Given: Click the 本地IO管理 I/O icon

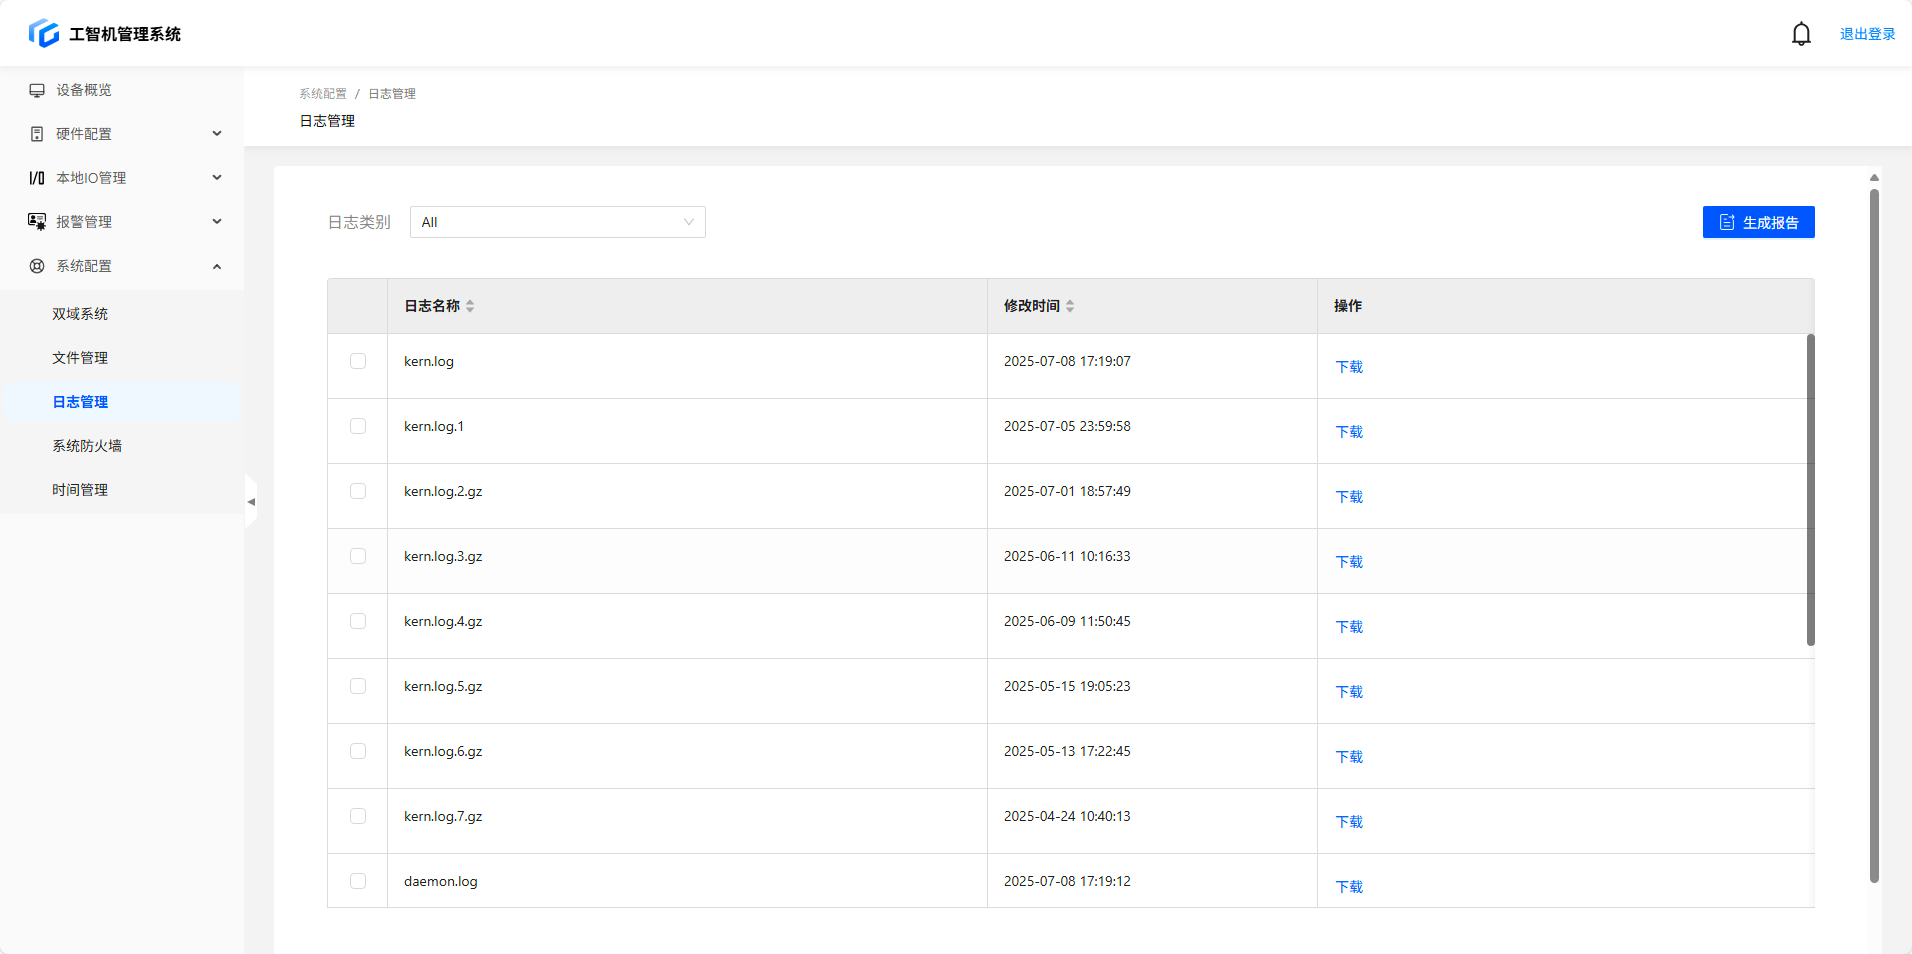Looking at the screenshot, I should tap(37, 178).
